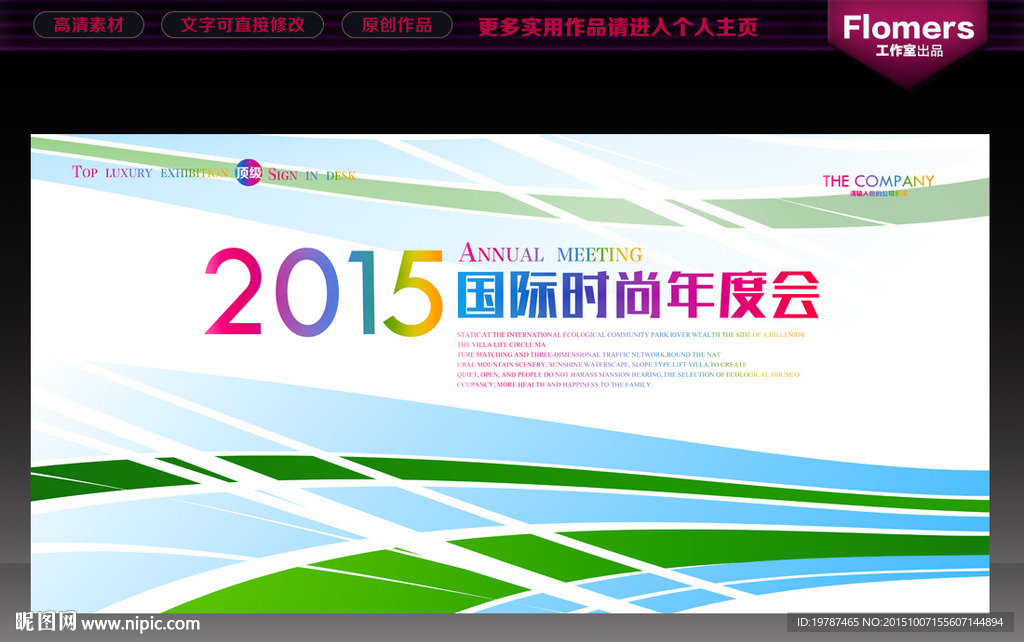Viewport: 1024px width, 642px height.
Task: Click THE COMPANY logo text
Action: pyautogui.click(x=878, y=181)
